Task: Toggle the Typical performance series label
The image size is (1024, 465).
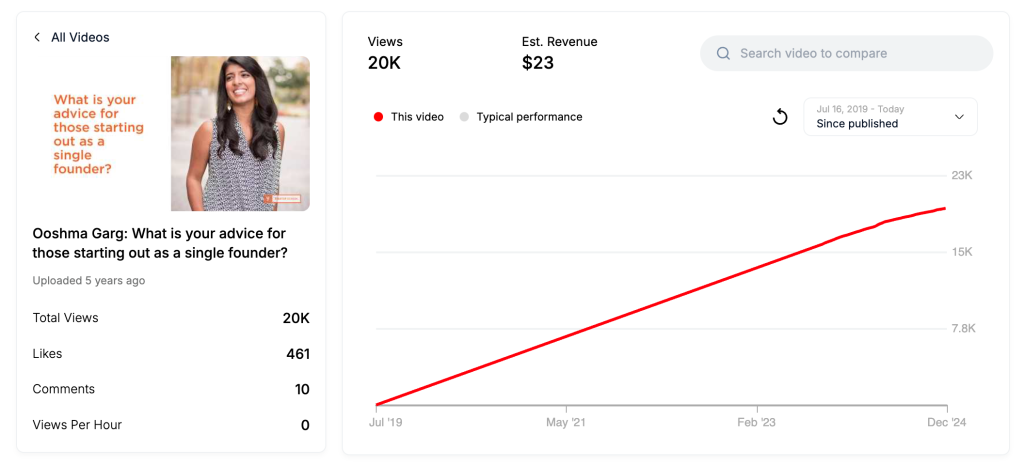Action: coord(529,117)
